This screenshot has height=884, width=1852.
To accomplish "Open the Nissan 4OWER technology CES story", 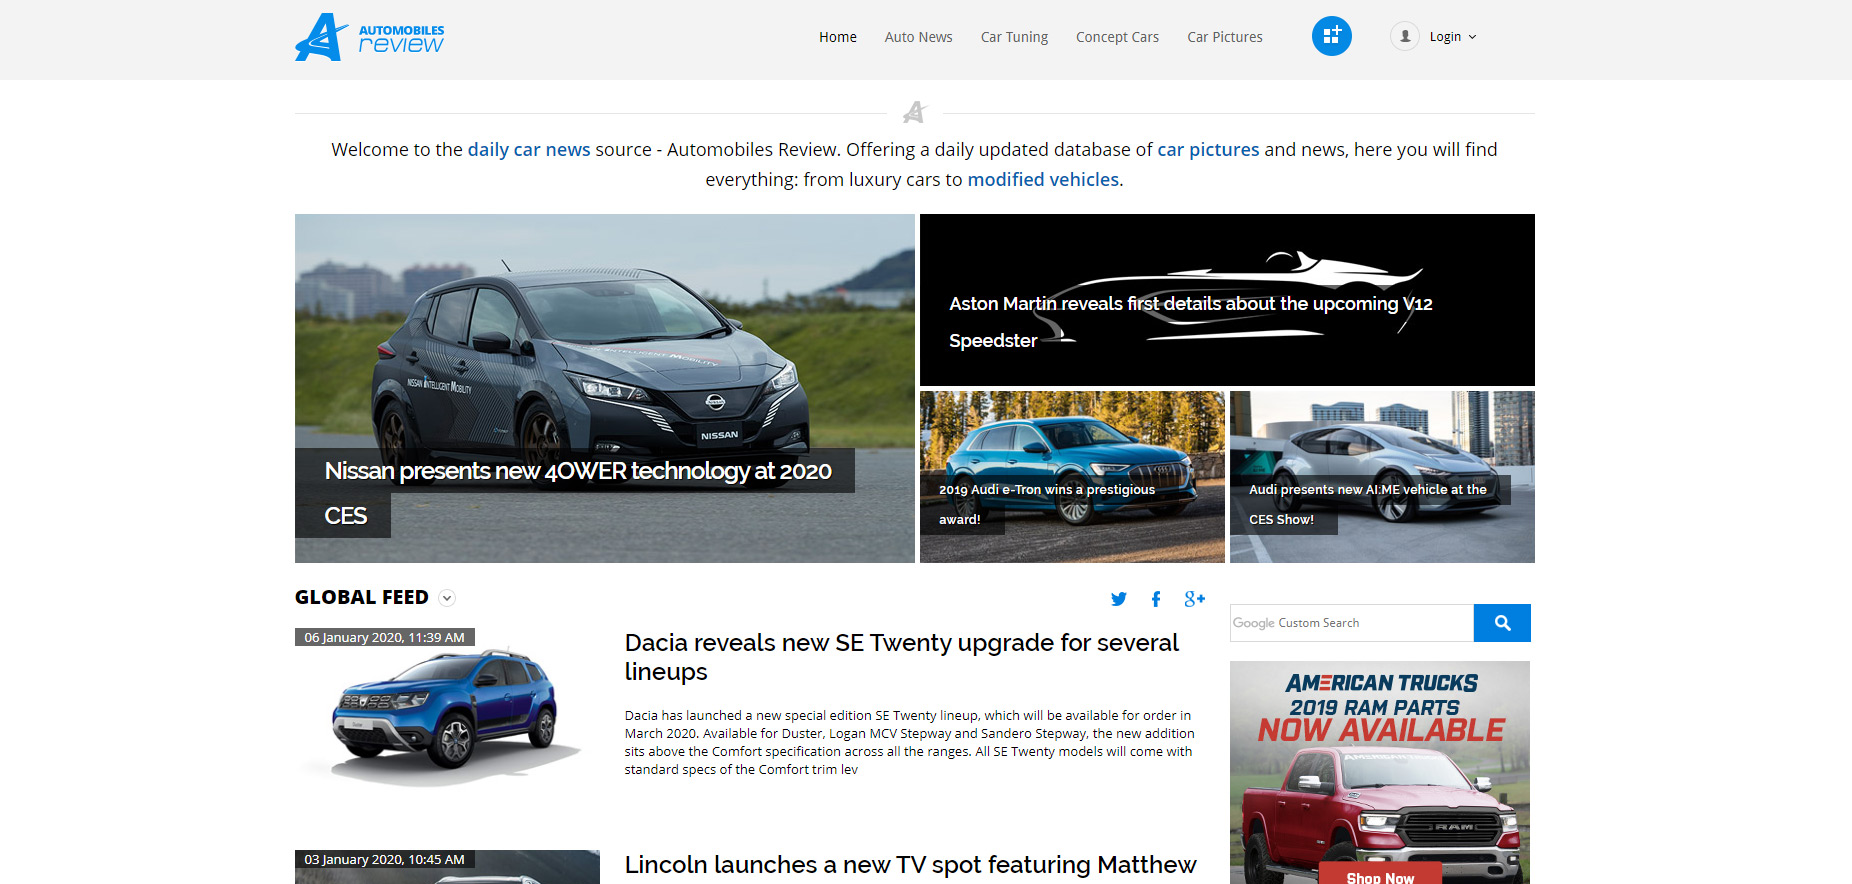I will 605,388.
